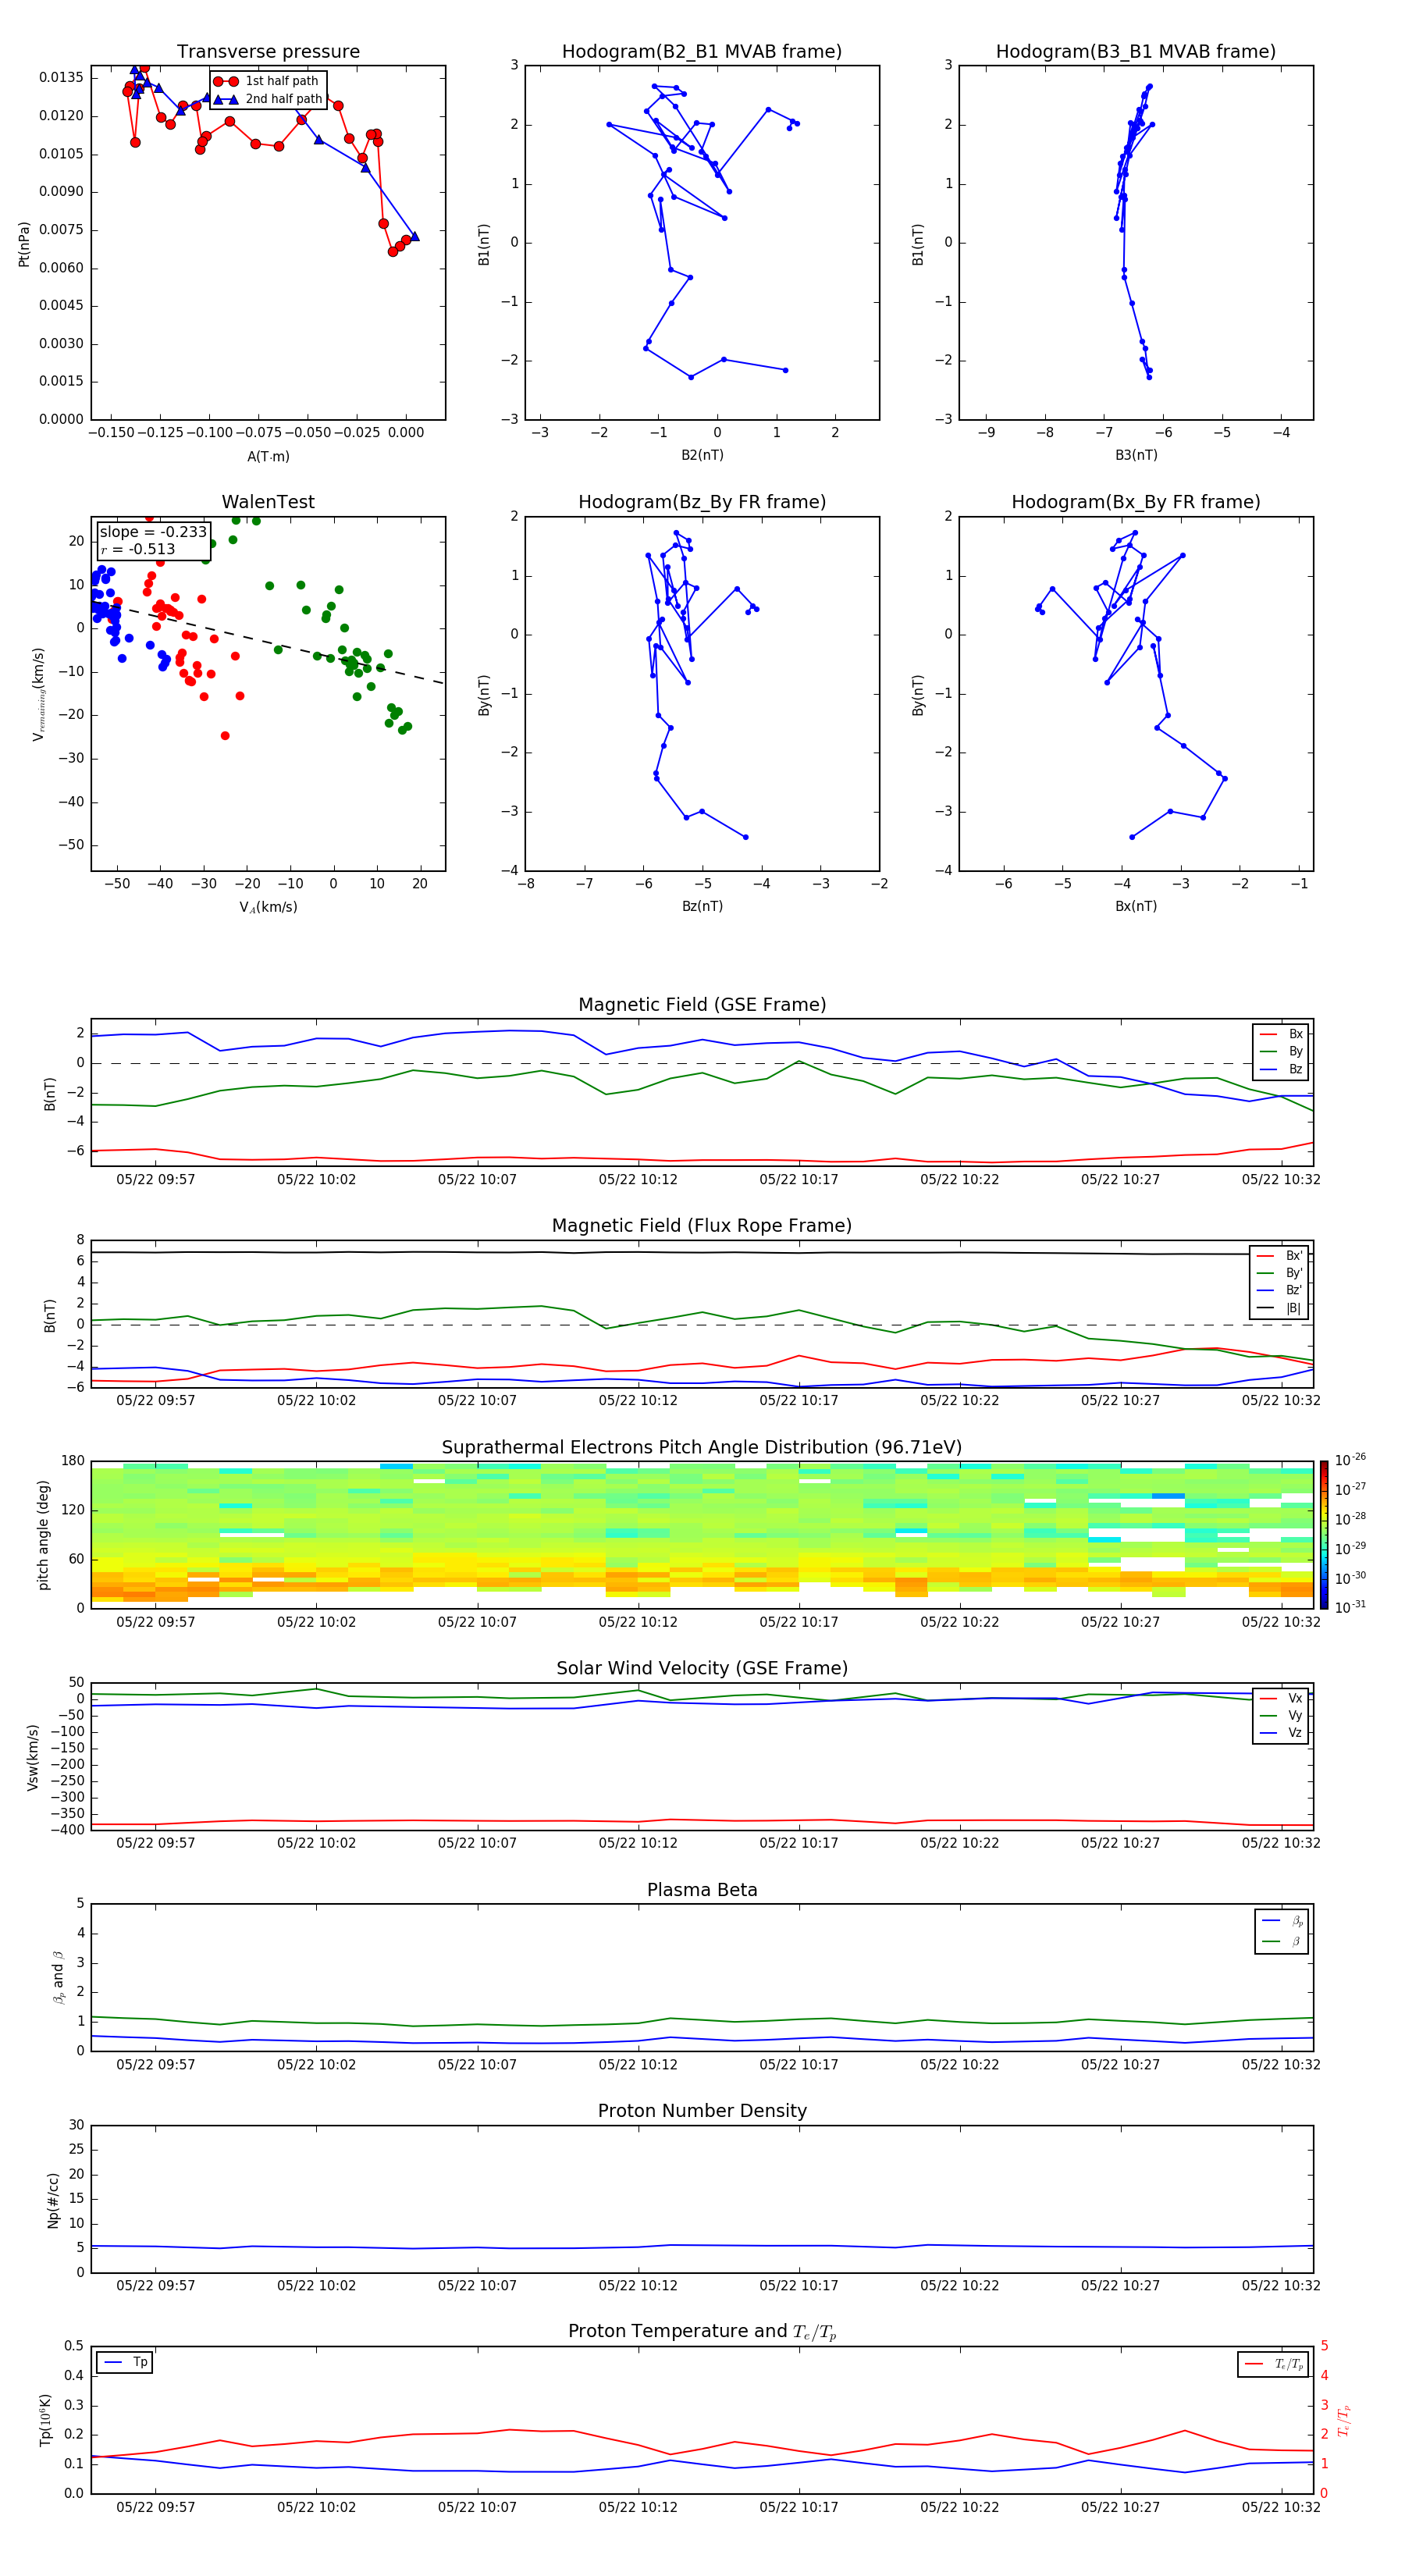The image size is (1405, 2576).
Task: Click the 'pitch angle (deg)' axis label
Action: 43,1535
